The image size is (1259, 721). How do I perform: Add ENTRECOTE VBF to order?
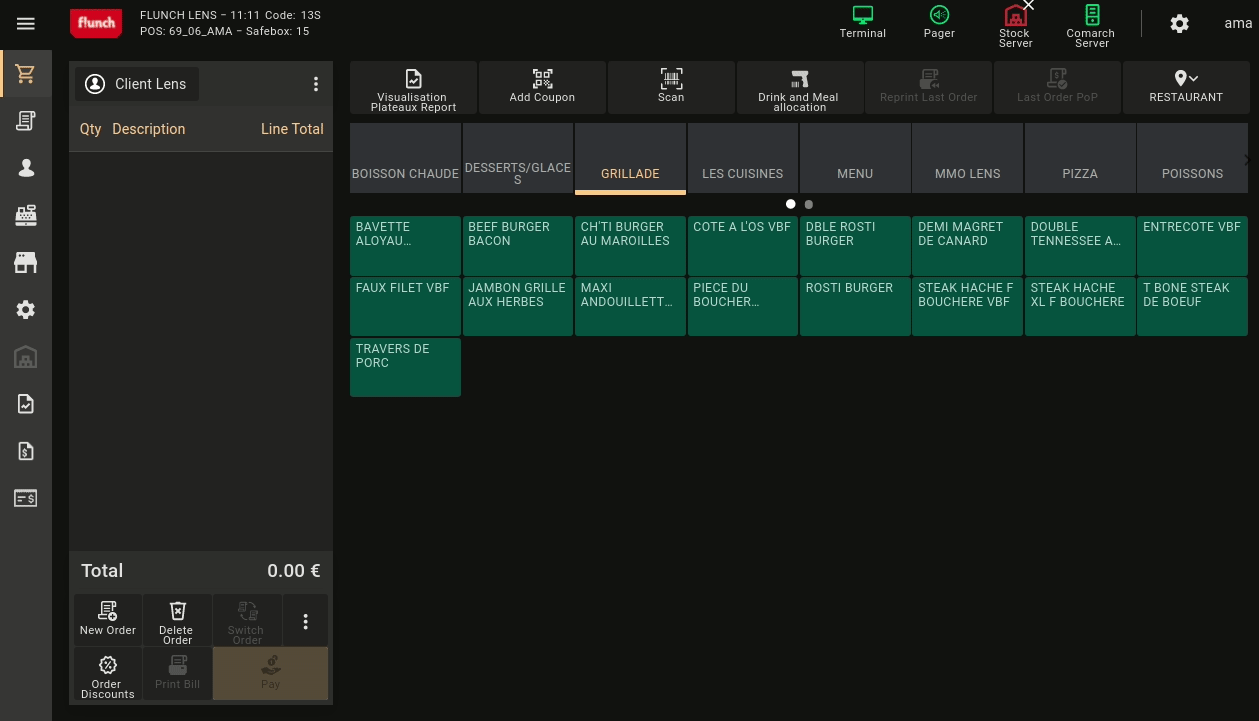pos(1192,246)
